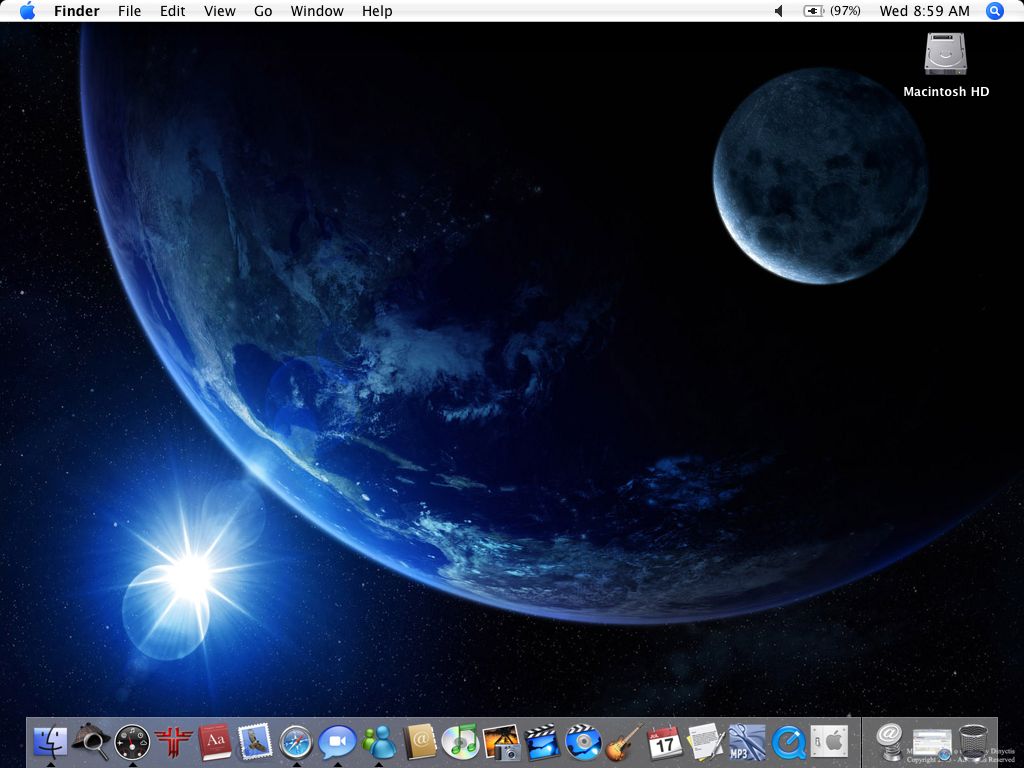Select the Macintosh HD drive icon

coord(946,55)
